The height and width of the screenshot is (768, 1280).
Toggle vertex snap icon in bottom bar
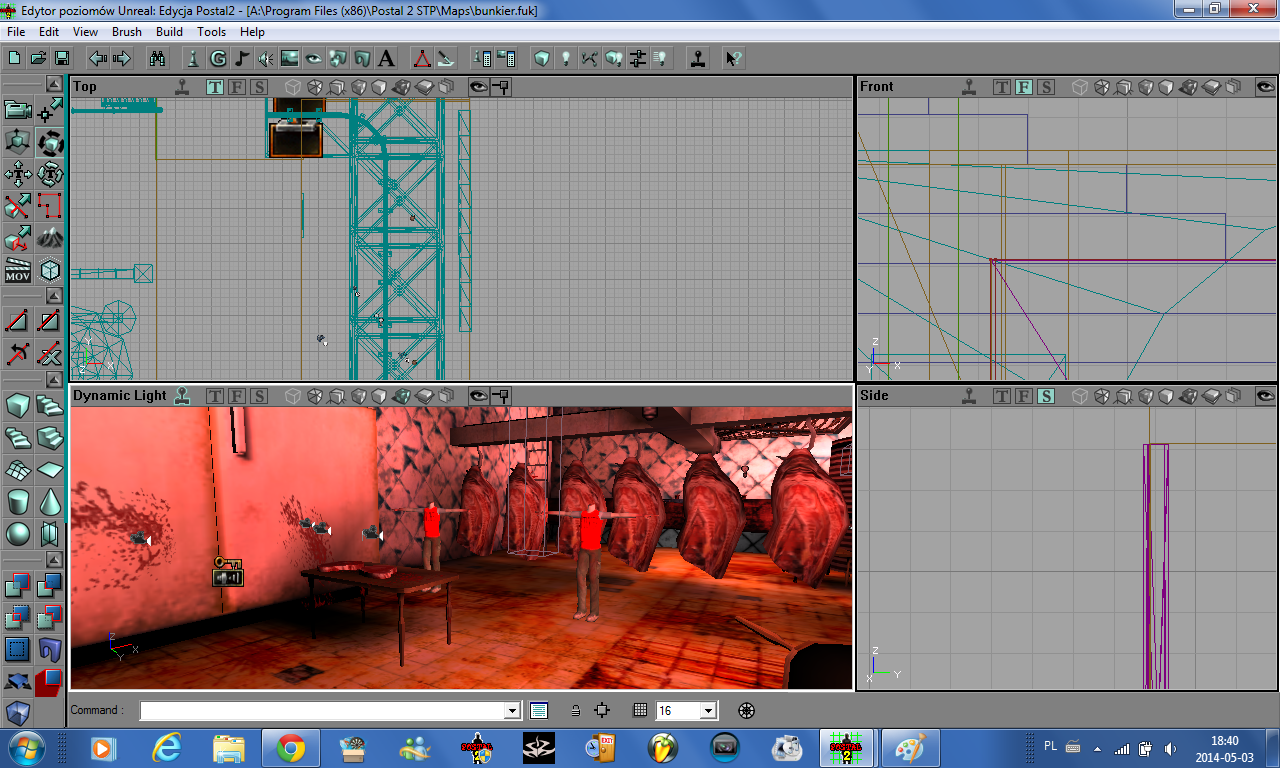(x=602, y=711)
